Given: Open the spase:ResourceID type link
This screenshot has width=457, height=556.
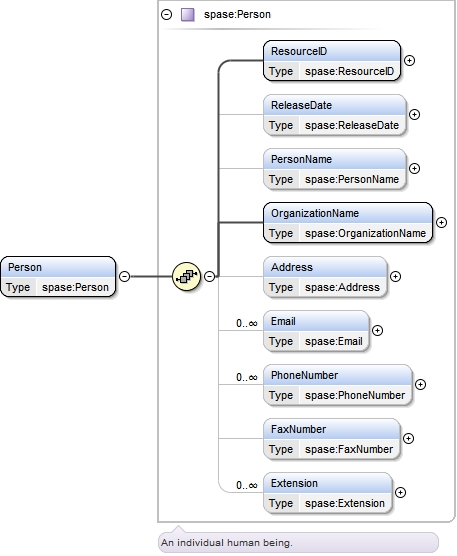Looking at the screenshot, I should pos(350,71).
